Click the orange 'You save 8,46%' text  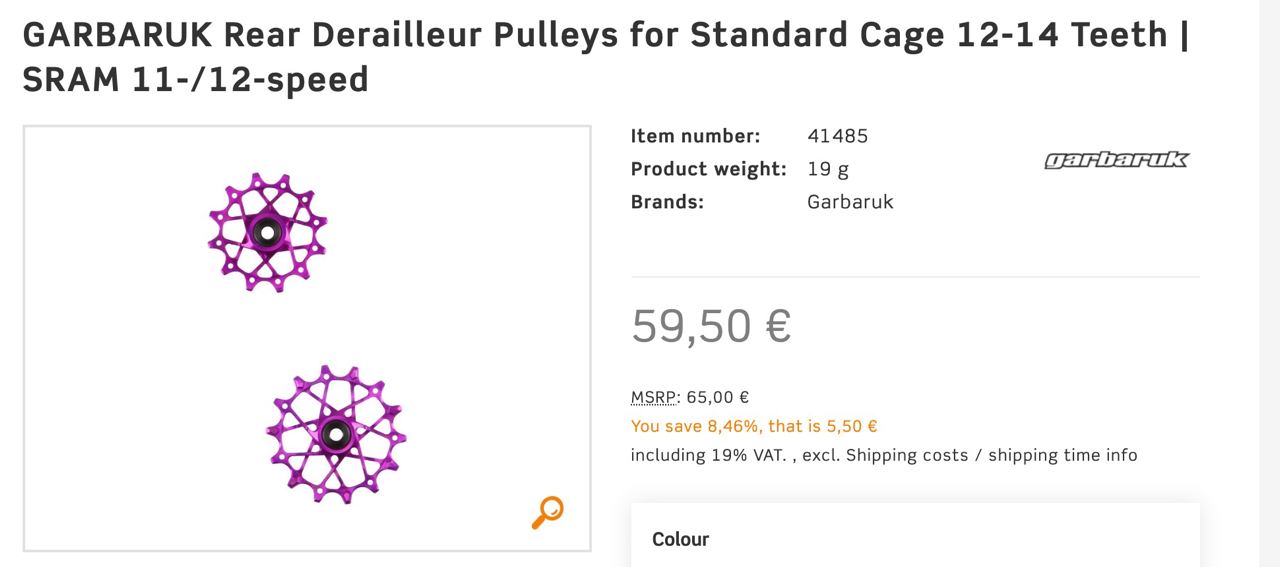click(x=754, y=426)
